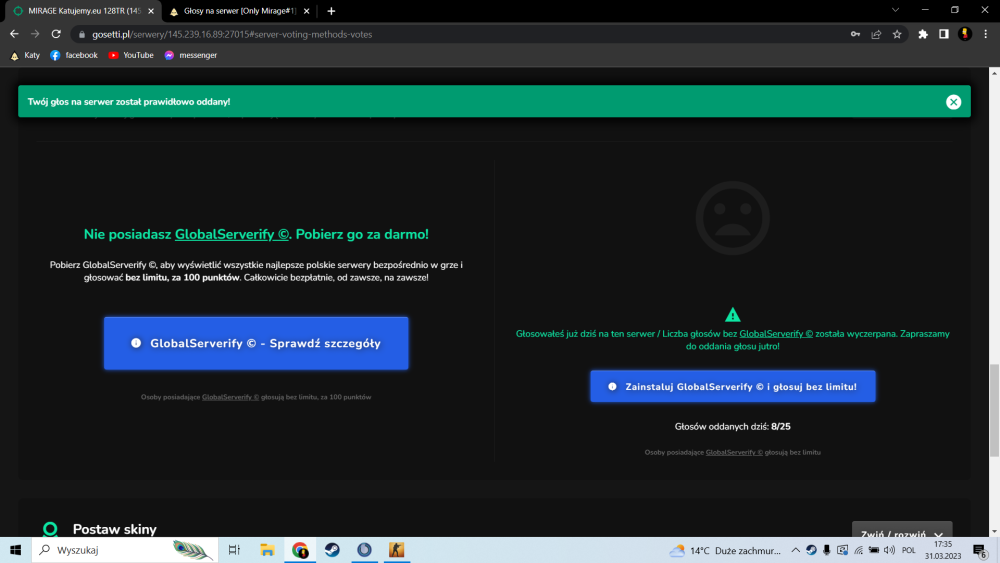Show hidden system tray icons
This screenshot has height=563, width=1000.
[x=795, y=550]
